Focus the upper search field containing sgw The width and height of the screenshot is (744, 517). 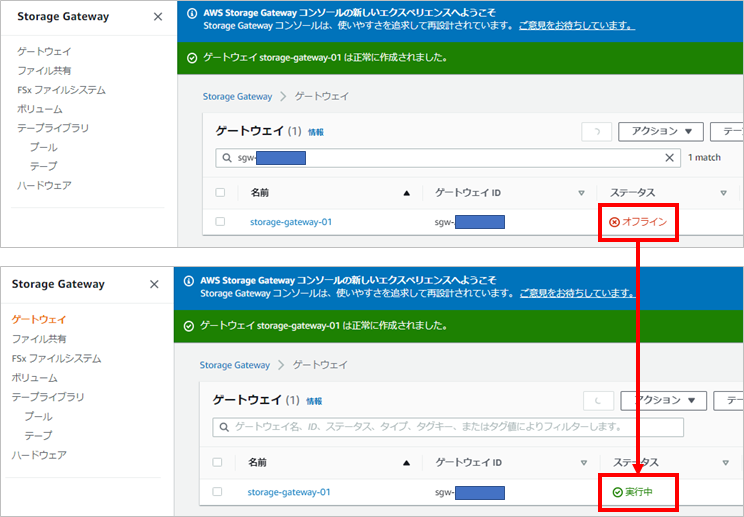(448, 157)
